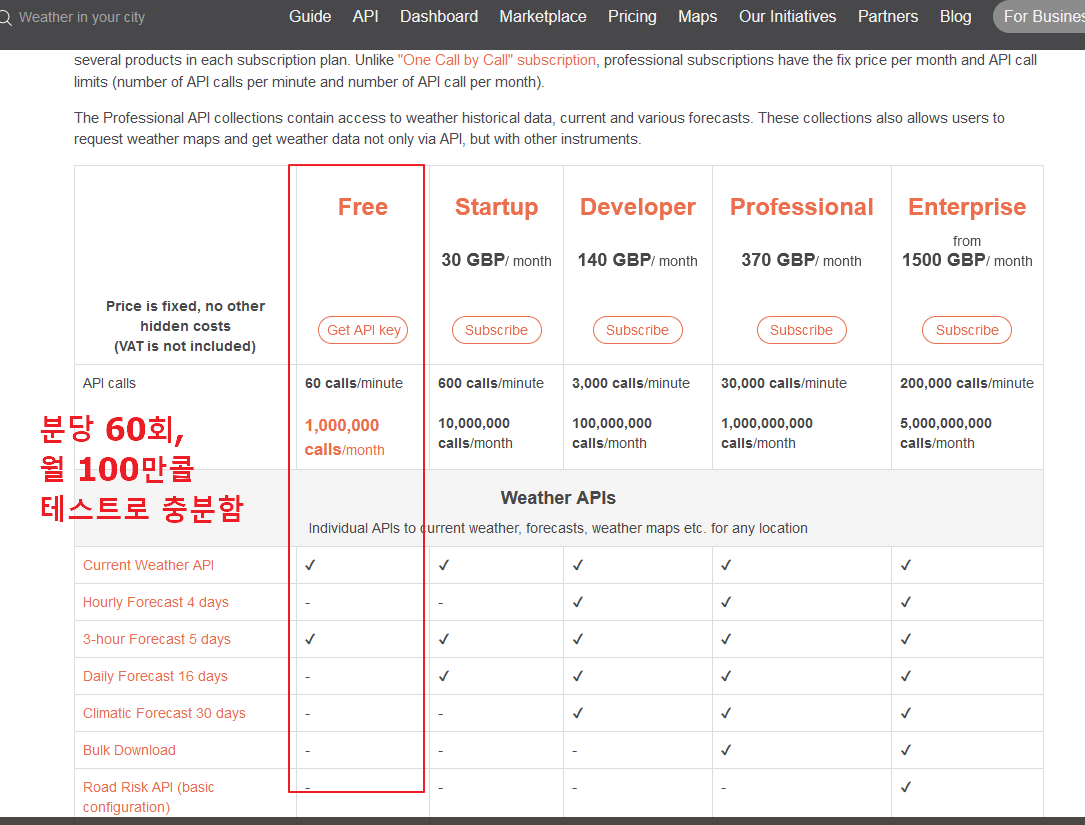Viewport: 1085px width, 825px height.
Task: Click the "1500 GBP/ month" price
Action: click(x=967, y=260)
